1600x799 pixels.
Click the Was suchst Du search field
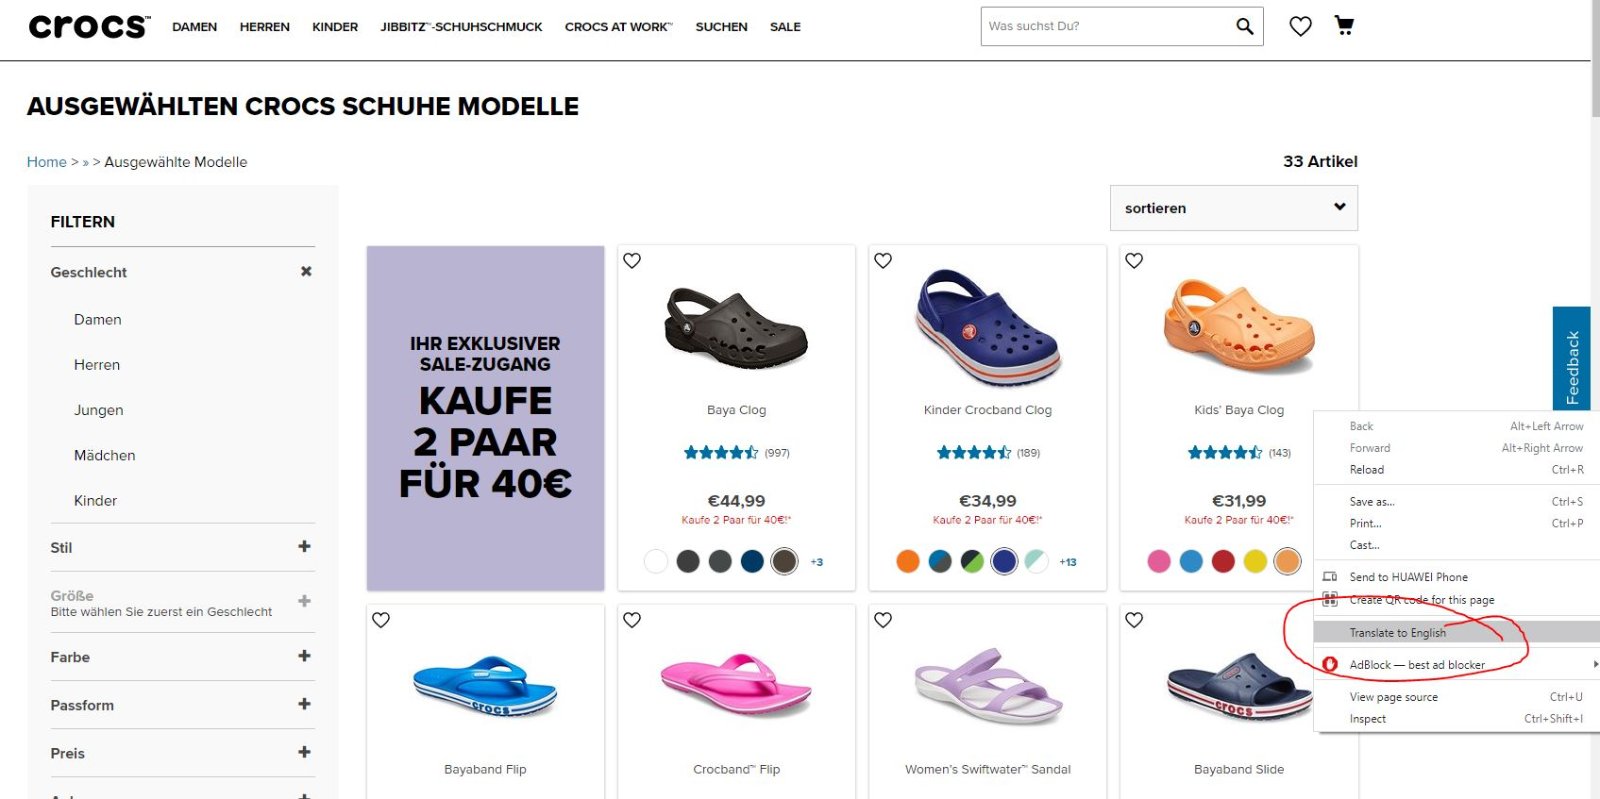(x=1105, y=26)
